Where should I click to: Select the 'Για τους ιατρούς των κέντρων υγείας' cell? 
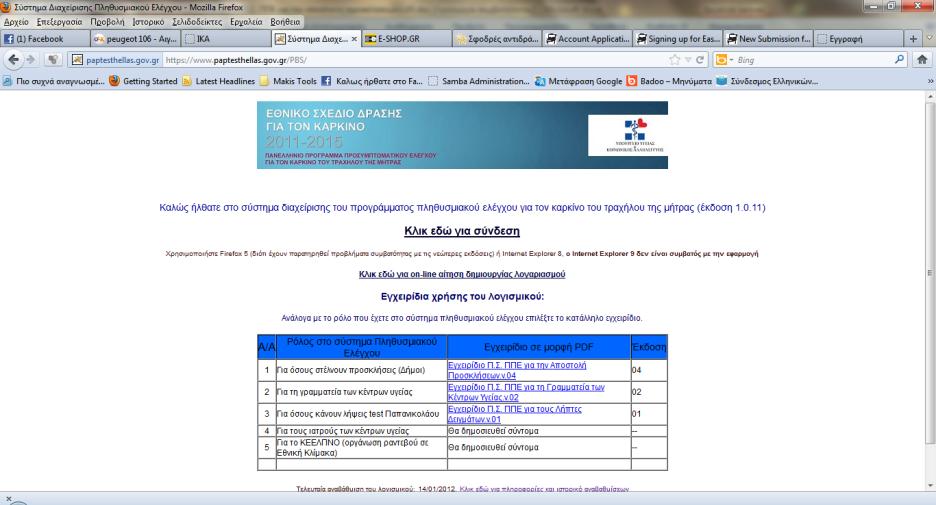[x=362, y=431]
